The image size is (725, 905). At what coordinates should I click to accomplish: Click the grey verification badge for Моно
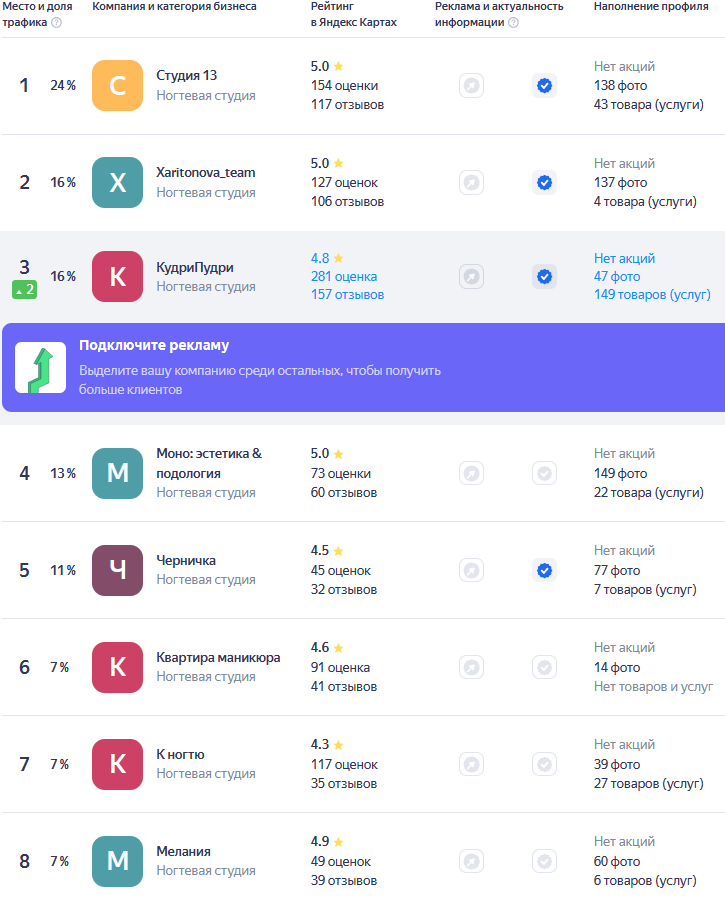click(x=544, y=474)
